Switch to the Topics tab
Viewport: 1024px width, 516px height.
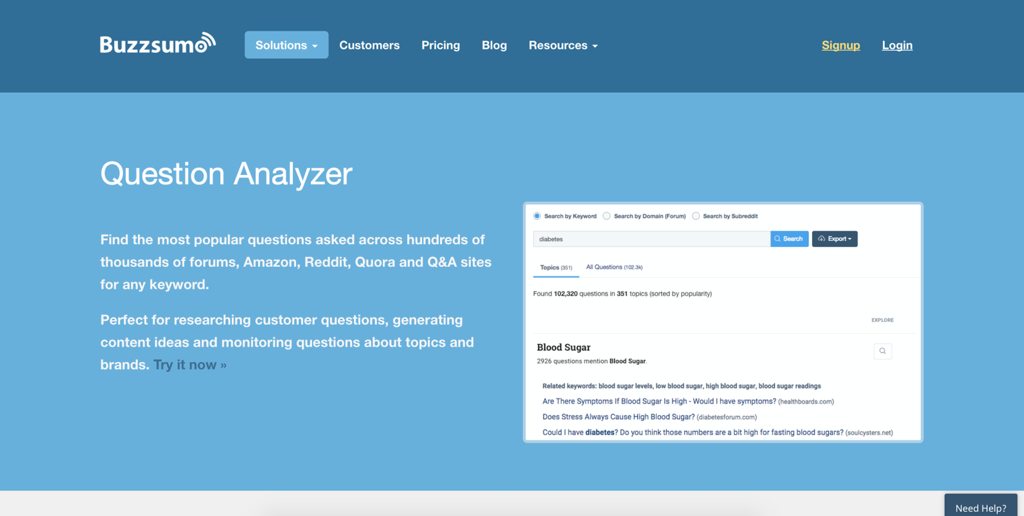coord(556,267)
